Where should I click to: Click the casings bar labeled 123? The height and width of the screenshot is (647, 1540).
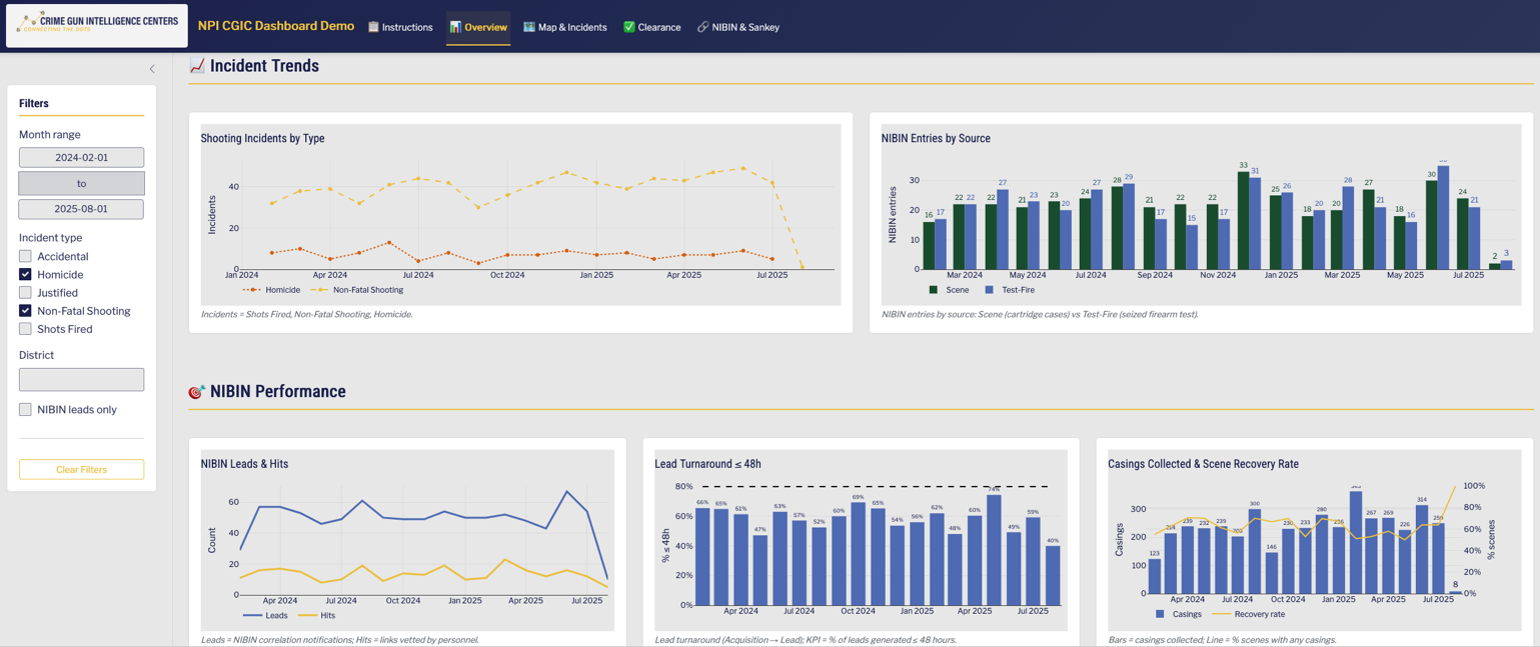1155,576
